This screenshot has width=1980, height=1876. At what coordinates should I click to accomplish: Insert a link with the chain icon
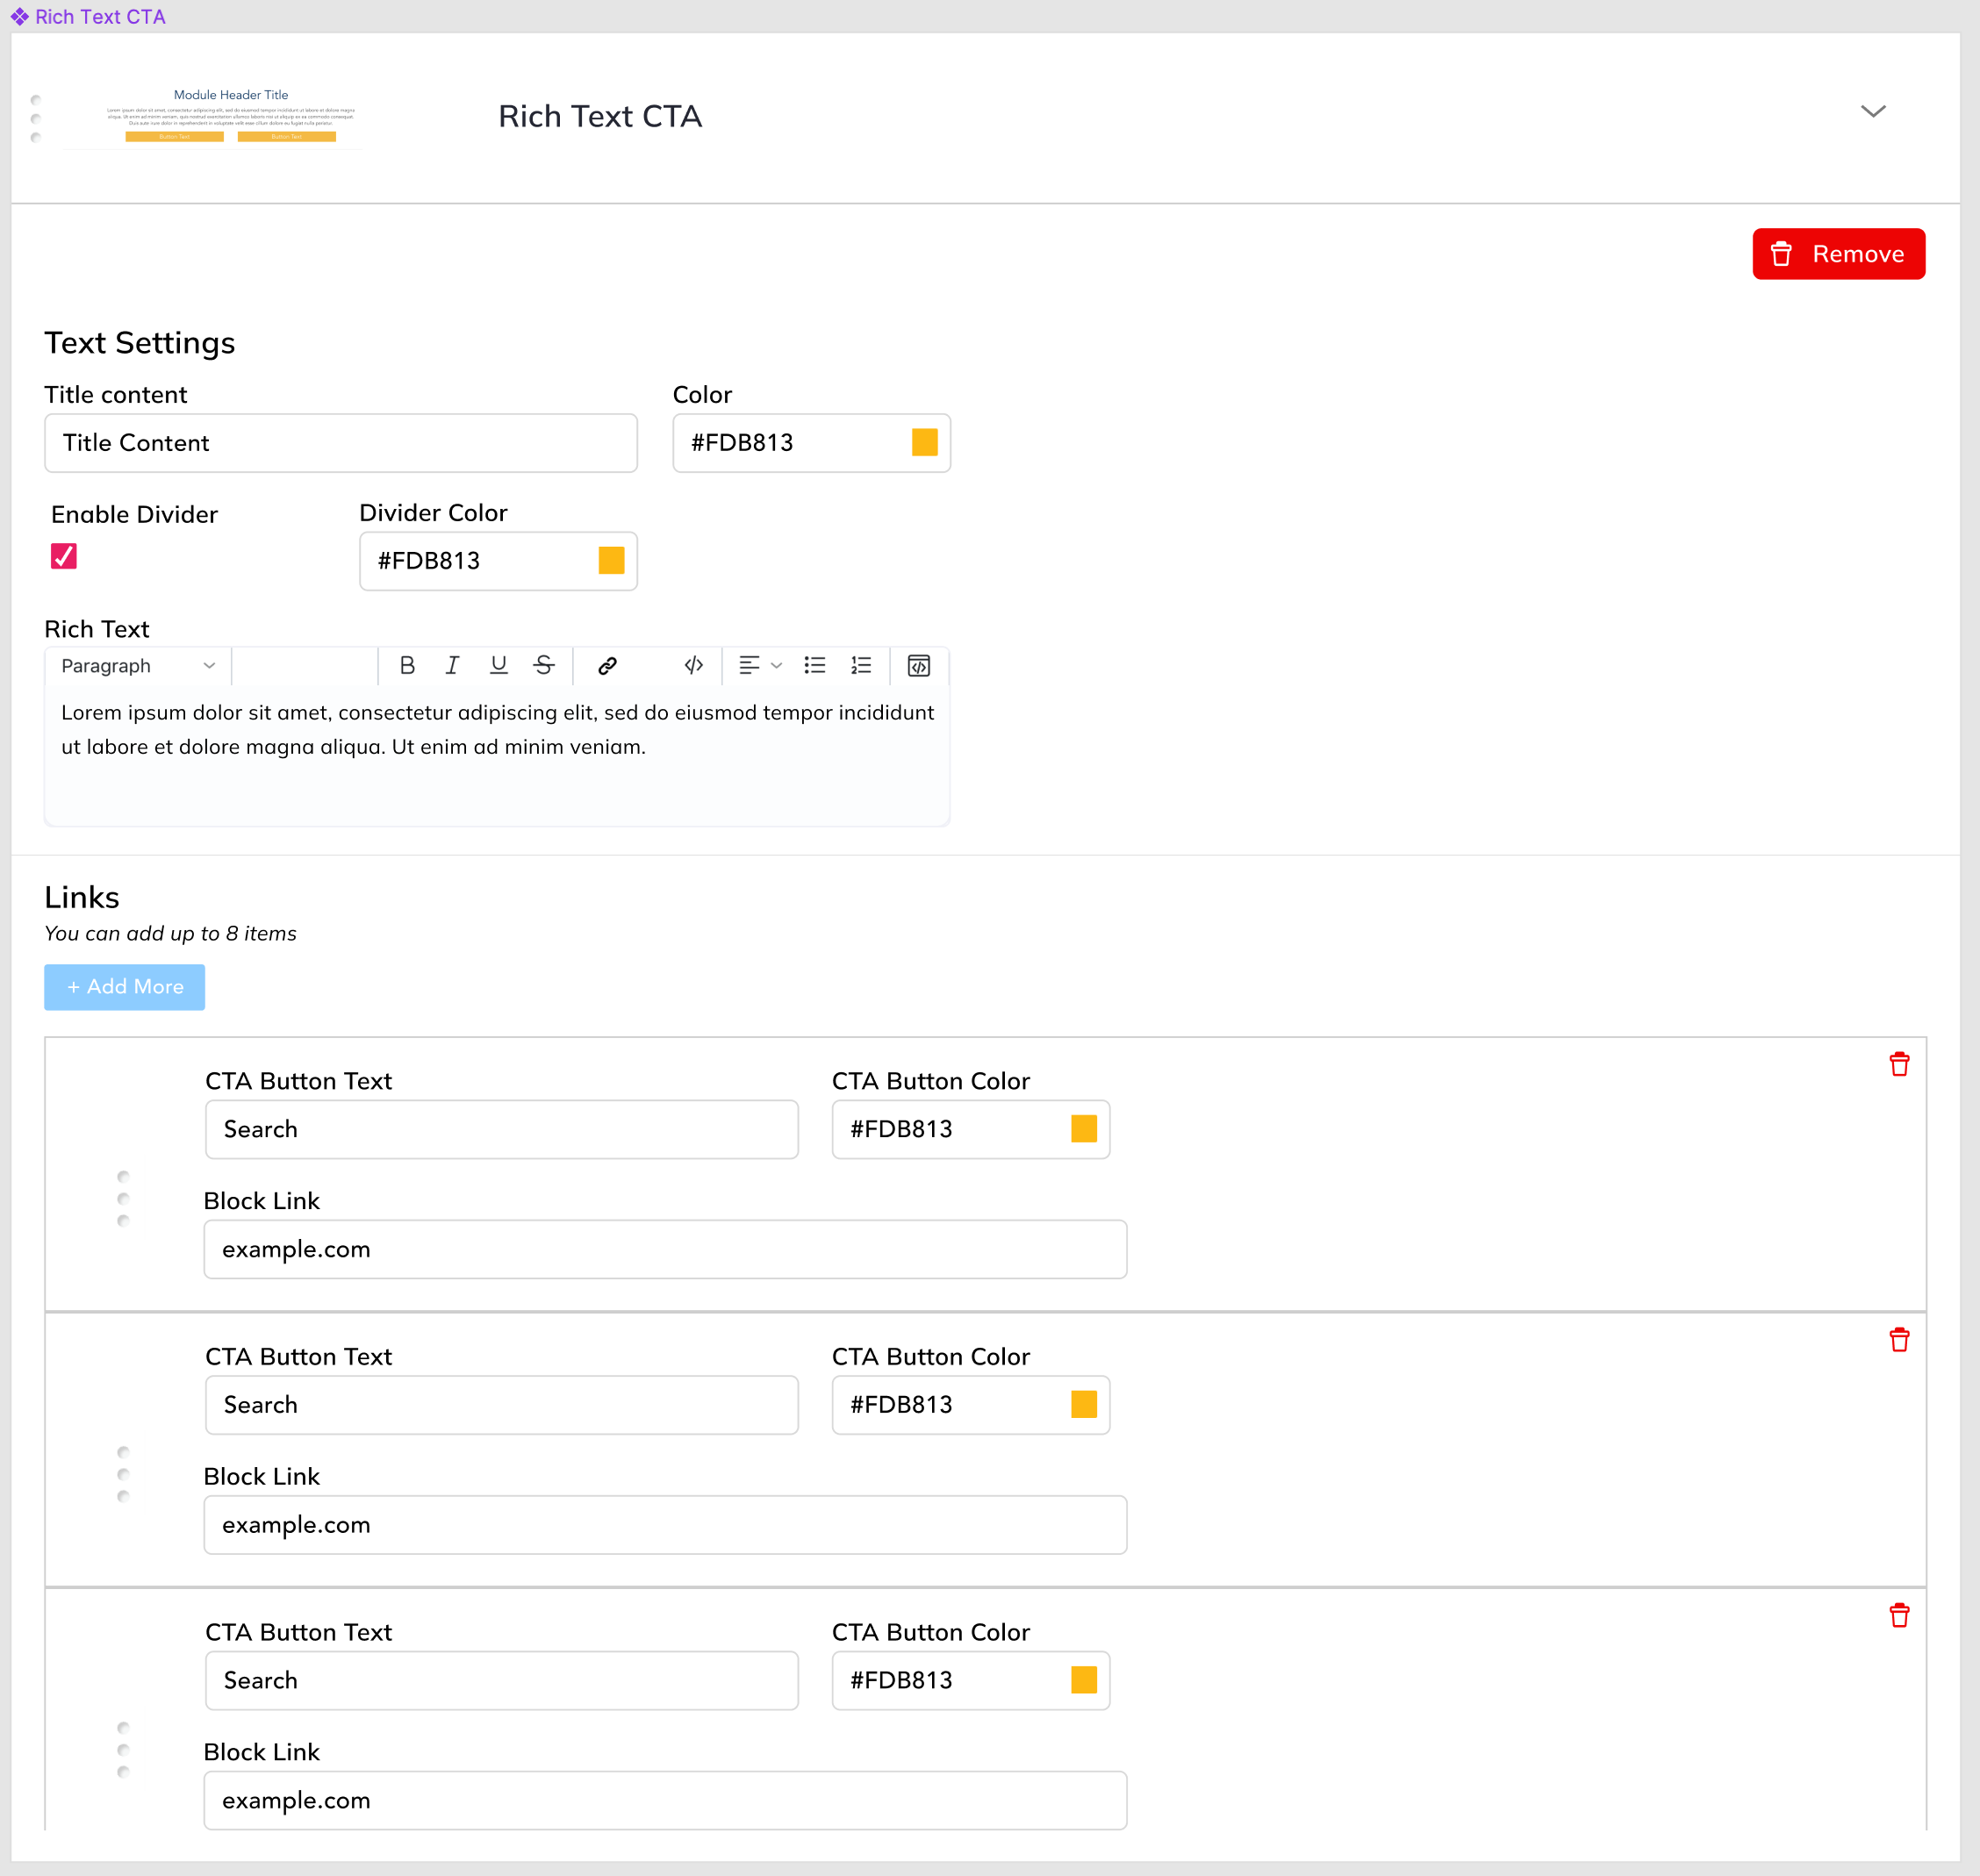(607, 666)
